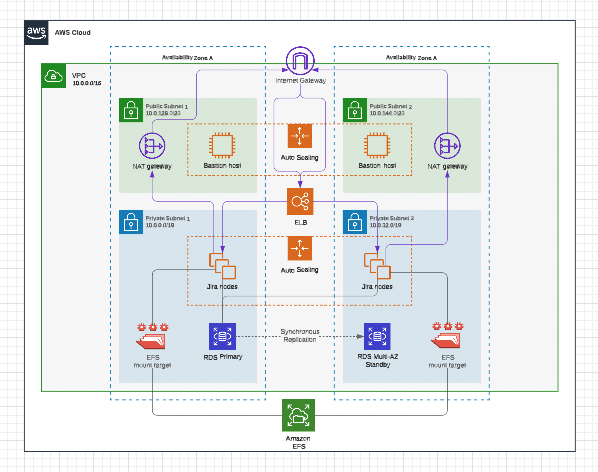598x472 pixels.
Task: Click 'Jira nodes' label in Private Subnet 2
Action: (377, 286)
